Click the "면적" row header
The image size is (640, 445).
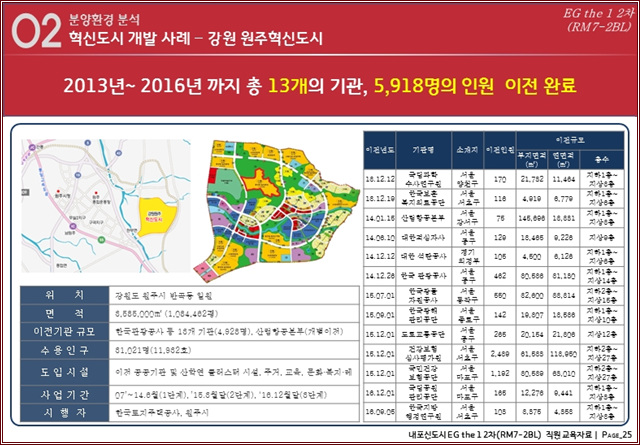pyautogui.click(x=64, y=314)
